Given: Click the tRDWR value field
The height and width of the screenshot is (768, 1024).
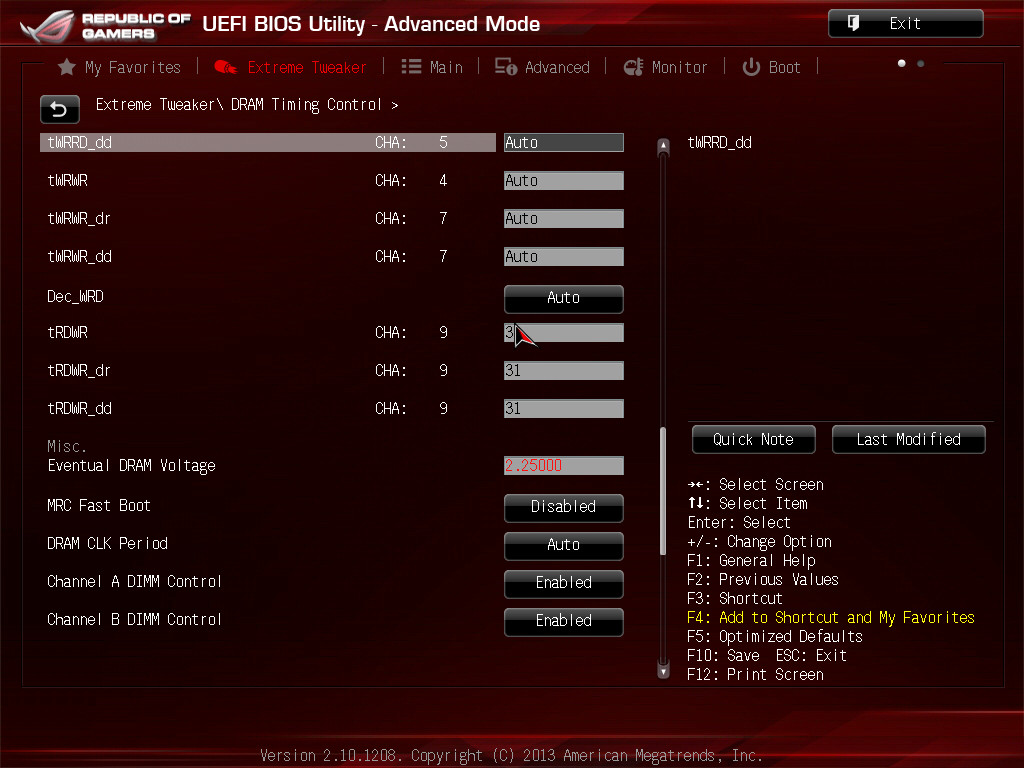Looking at the screenshot, I should tap(564, 332).
